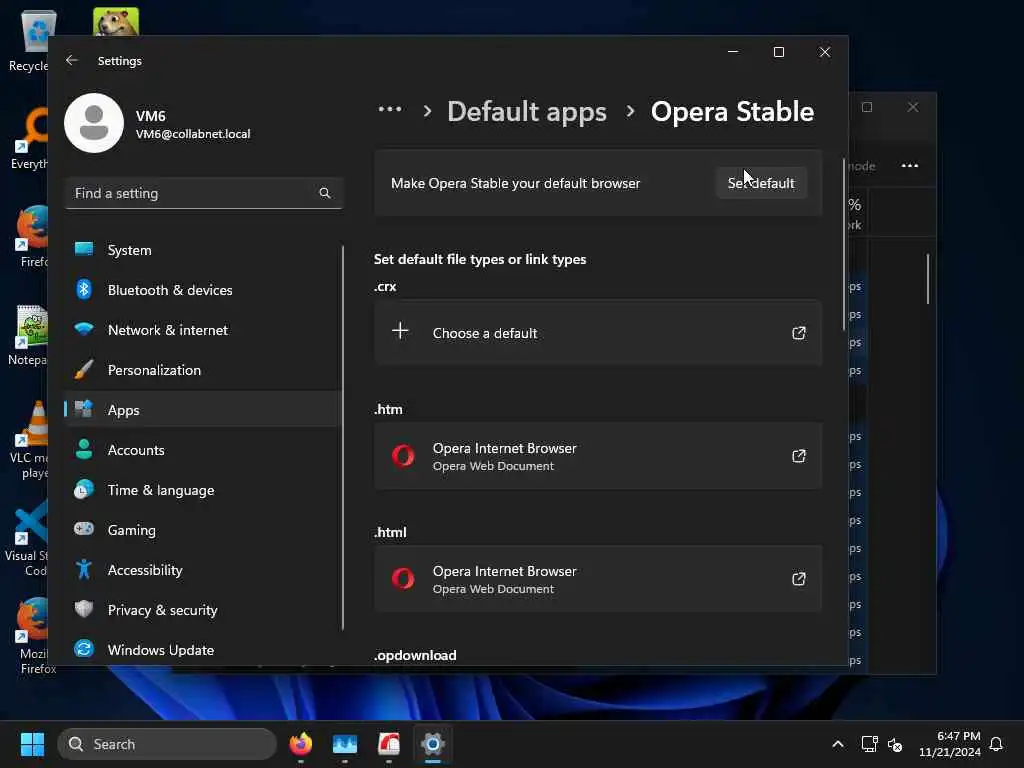Minimize the Settings window
The height and width of the screenshot is (768, 1024).
733,52
